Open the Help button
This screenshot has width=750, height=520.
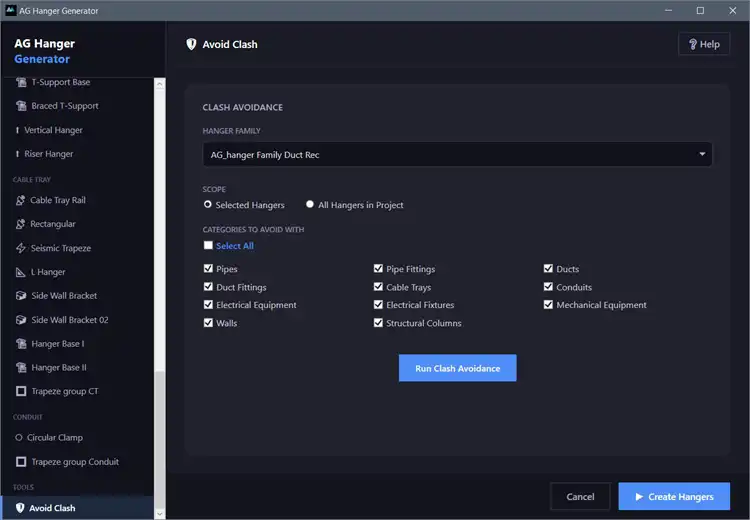704,44
